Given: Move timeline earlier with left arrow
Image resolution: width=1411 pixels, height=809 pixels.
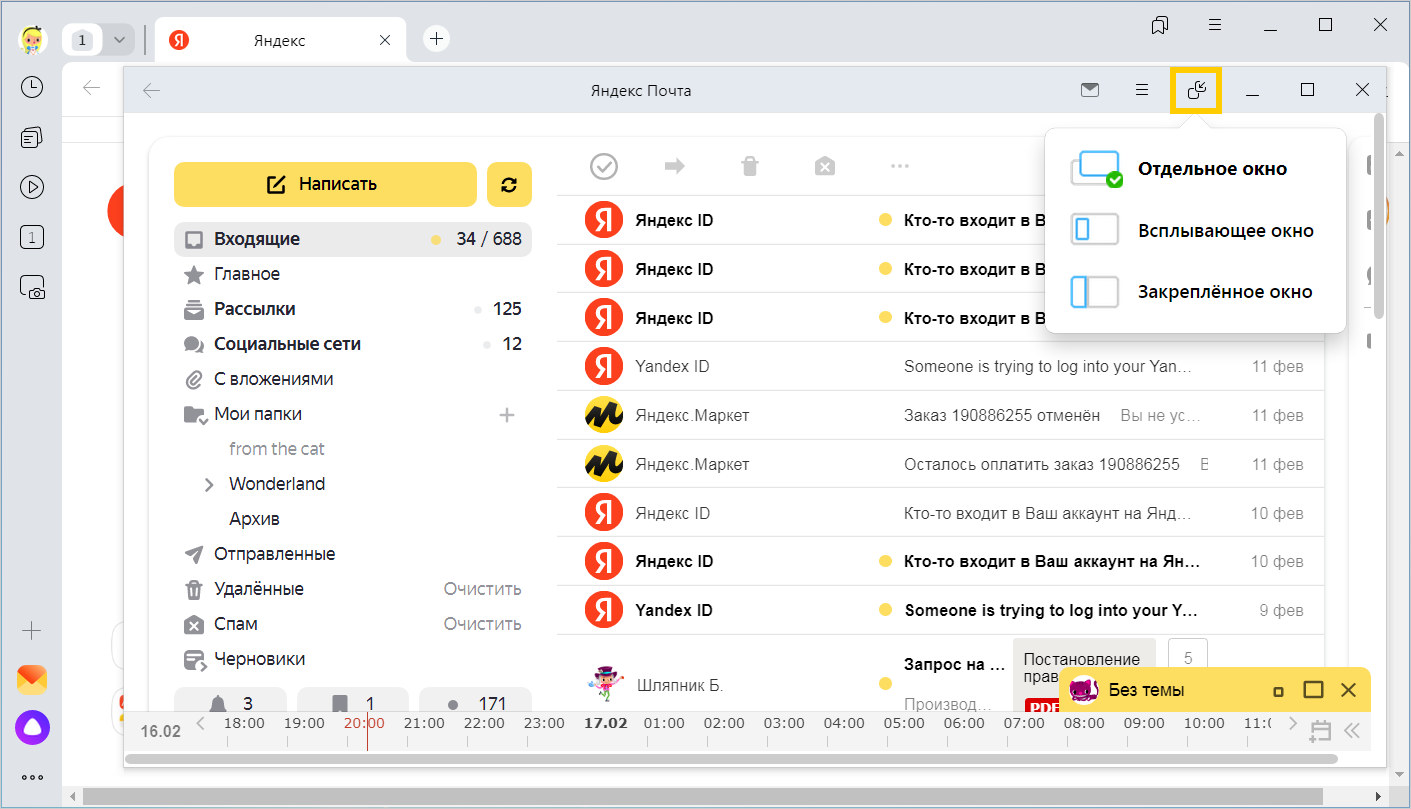Looking at the screenshot, I should pos(201,723).
